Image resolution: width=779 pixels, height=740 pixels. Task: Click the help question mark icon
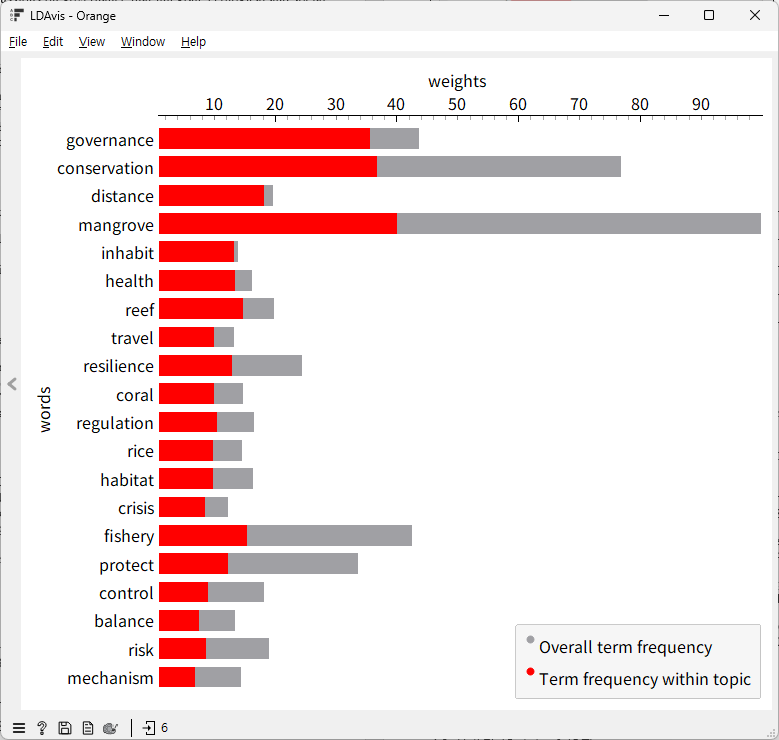tap(42, 728)
